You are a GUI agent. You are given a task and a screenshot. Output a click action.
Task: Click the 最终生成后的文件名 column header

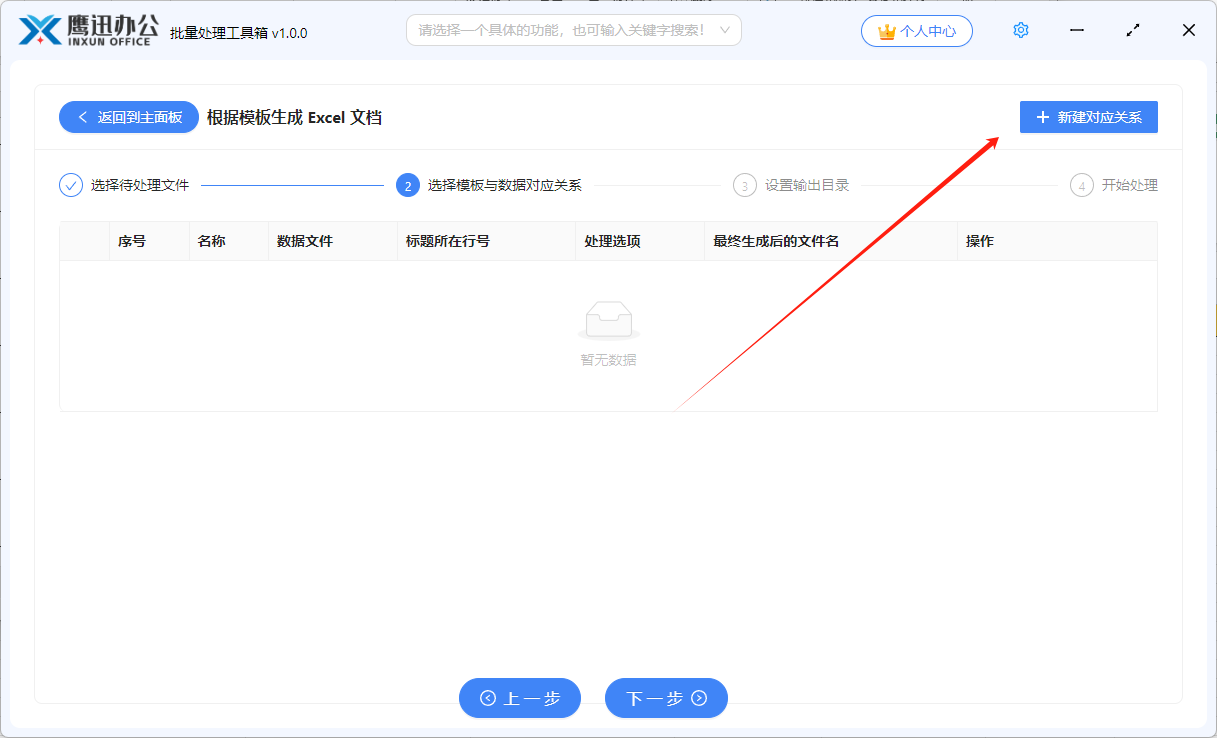click(x=776, y=241)
